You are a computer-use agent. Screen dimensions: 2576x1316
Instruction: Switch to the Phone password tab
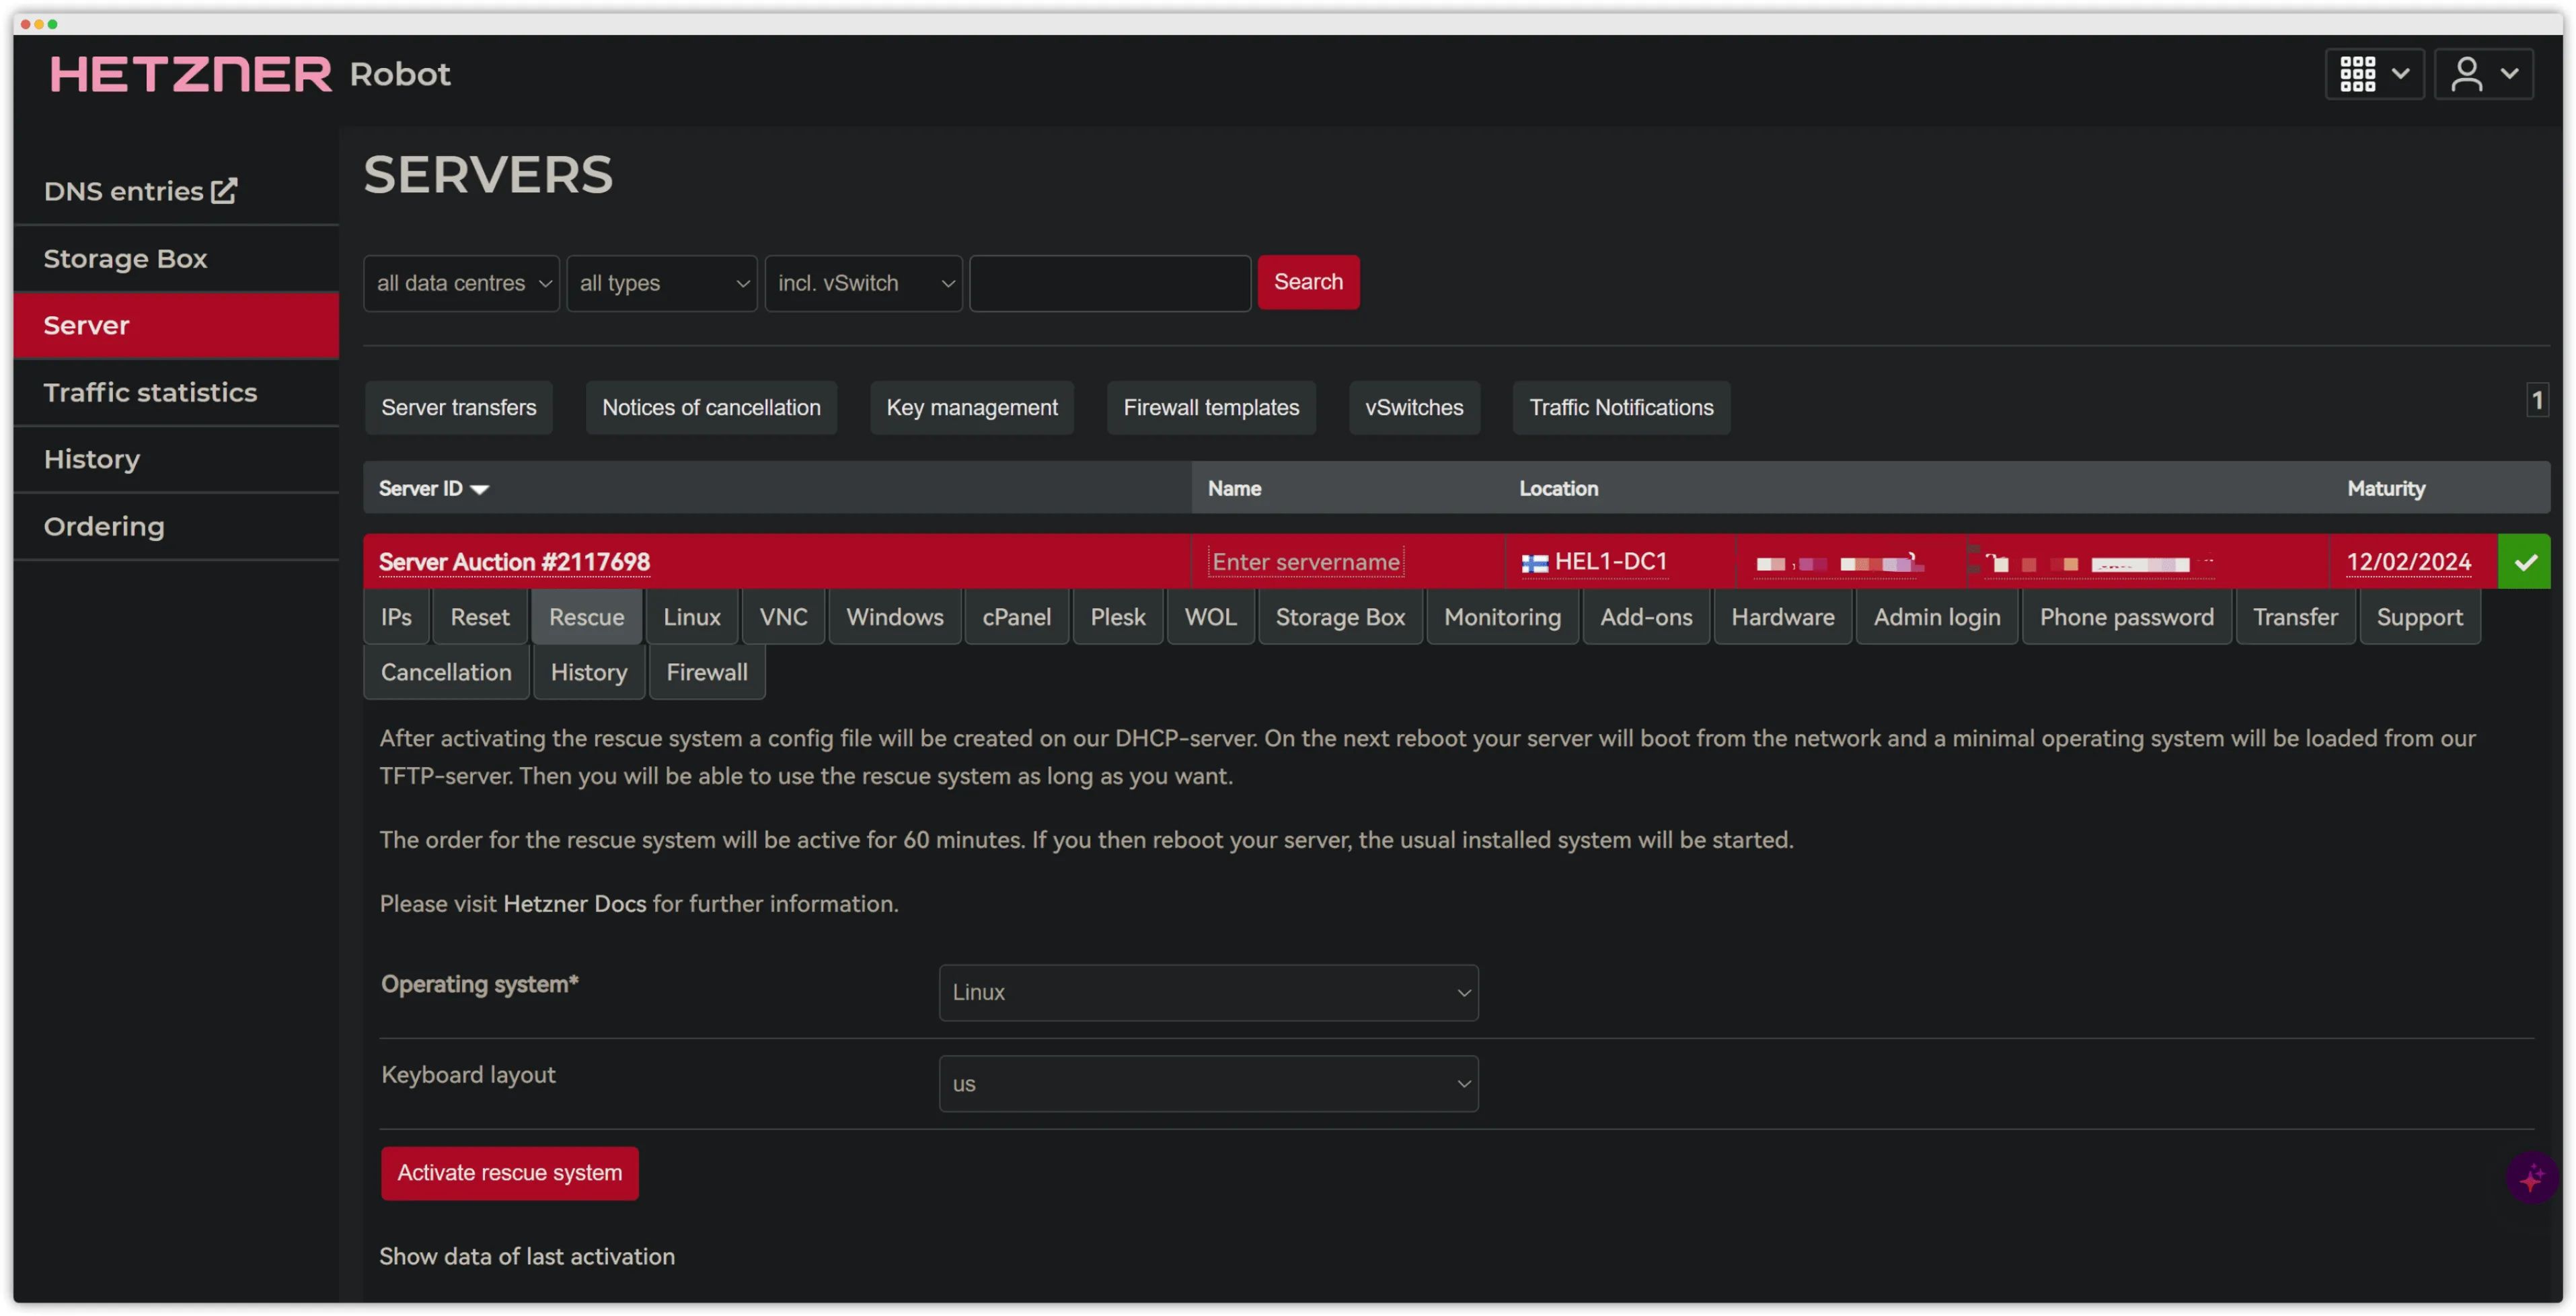(2127, 617)
